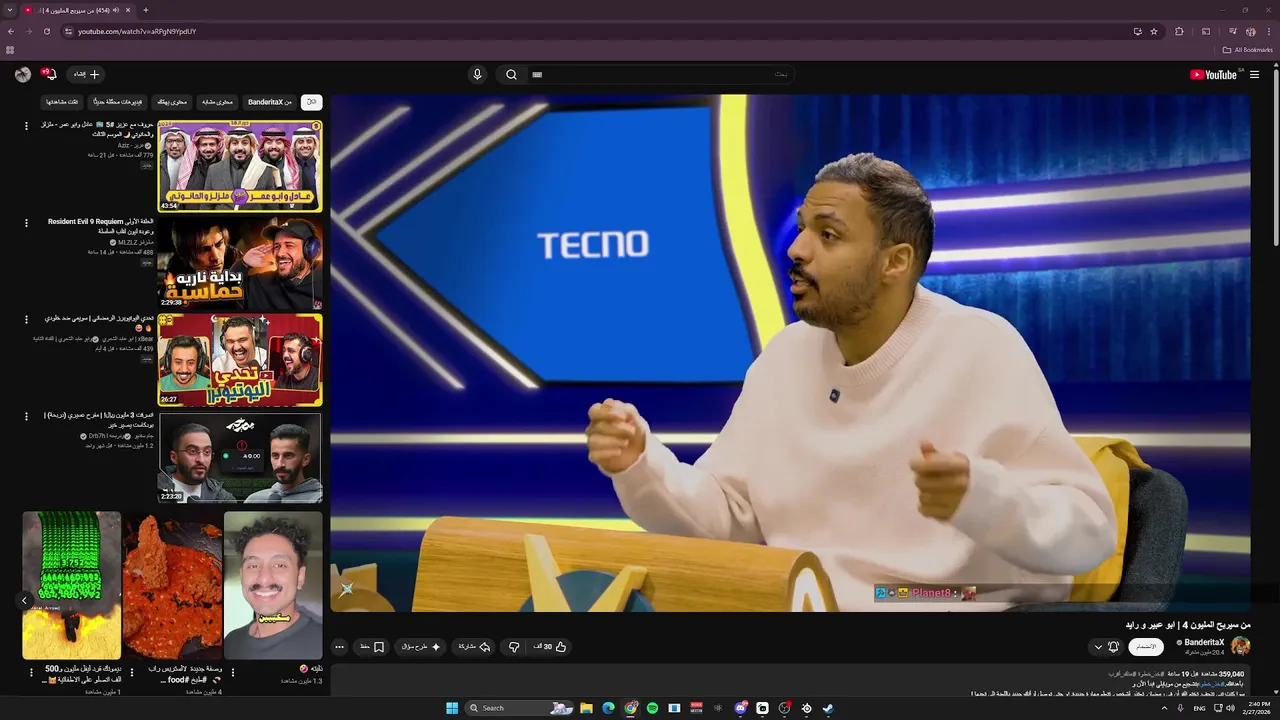The height and width of the screenshot is (720, 1280).
Task: Open the 26:27 YouTubers challenge thumbnail
Action: coord(240,360)
